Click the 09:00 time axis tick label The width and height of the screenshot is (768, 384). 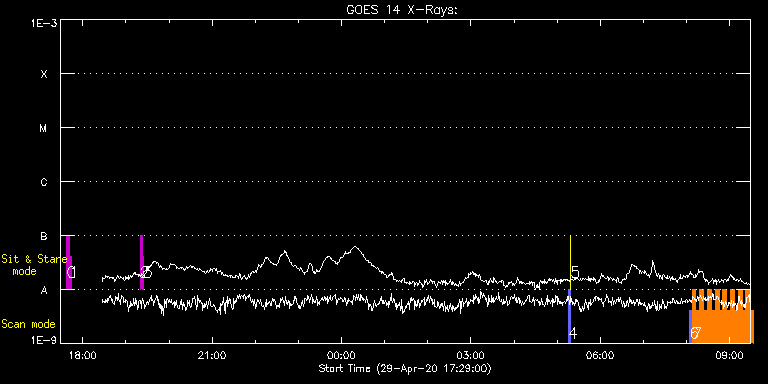[x=730, y=355]
